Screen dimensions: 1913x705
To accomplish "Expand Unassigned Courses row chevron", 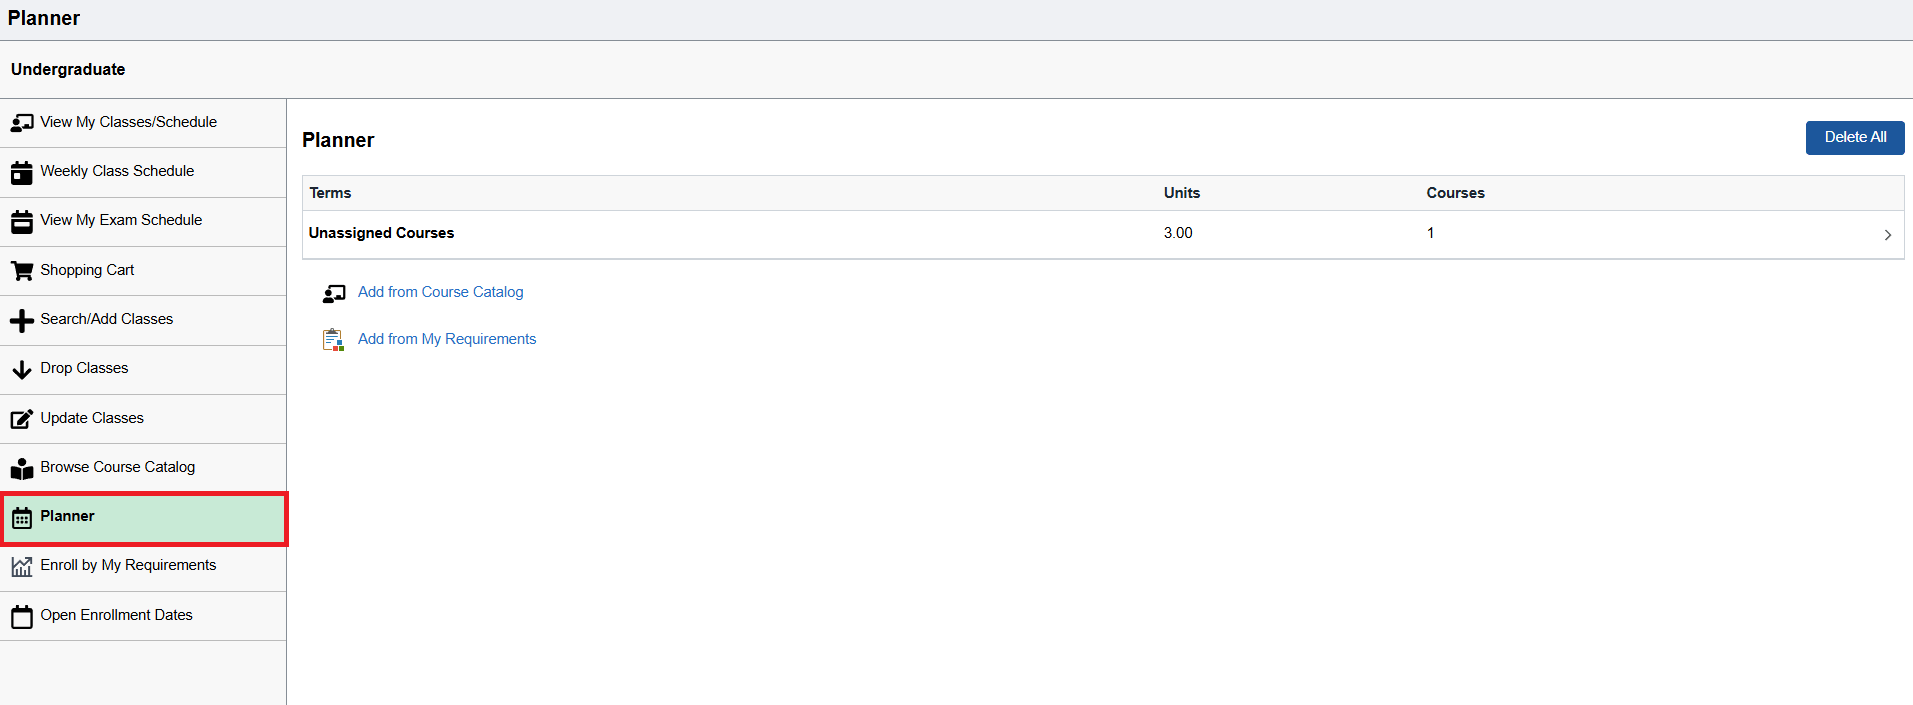I will pyautogui.click(x=1887, y=235).
